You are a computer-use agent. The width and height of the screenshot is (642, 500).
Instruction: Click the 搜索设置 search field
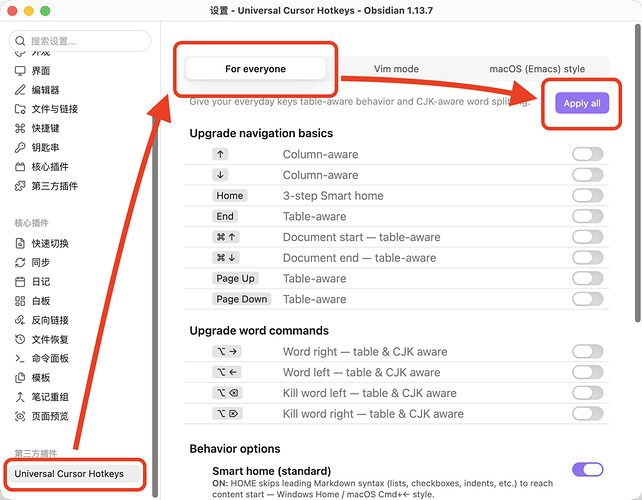click(x=80, y=41)
